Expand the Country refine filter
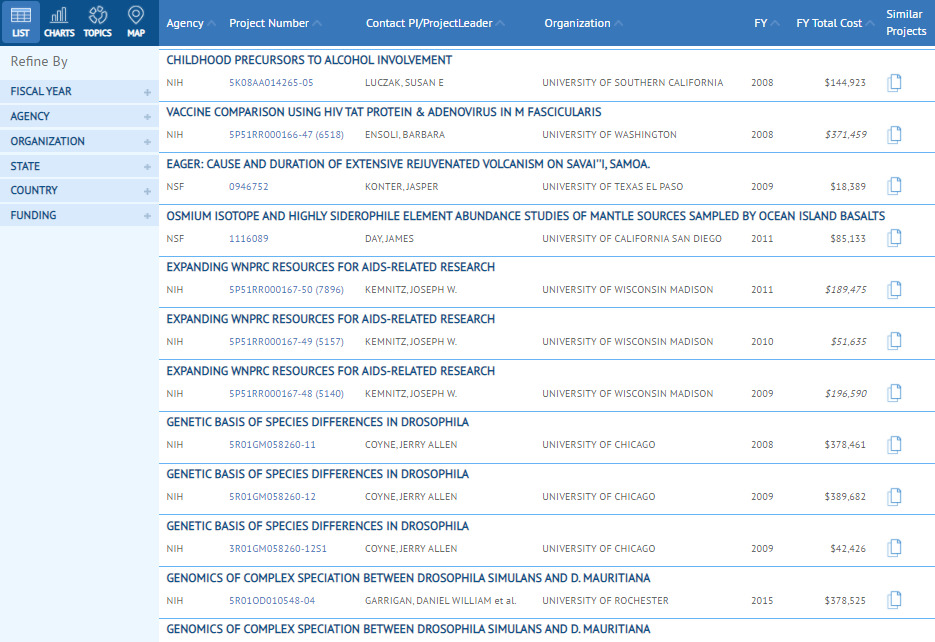 [79, 191]
